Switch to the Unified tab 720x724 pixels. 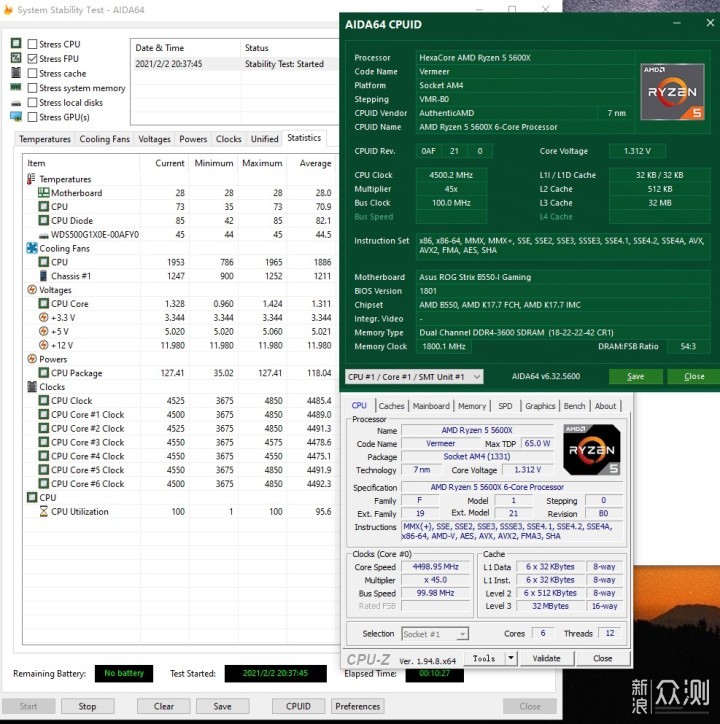265,139
